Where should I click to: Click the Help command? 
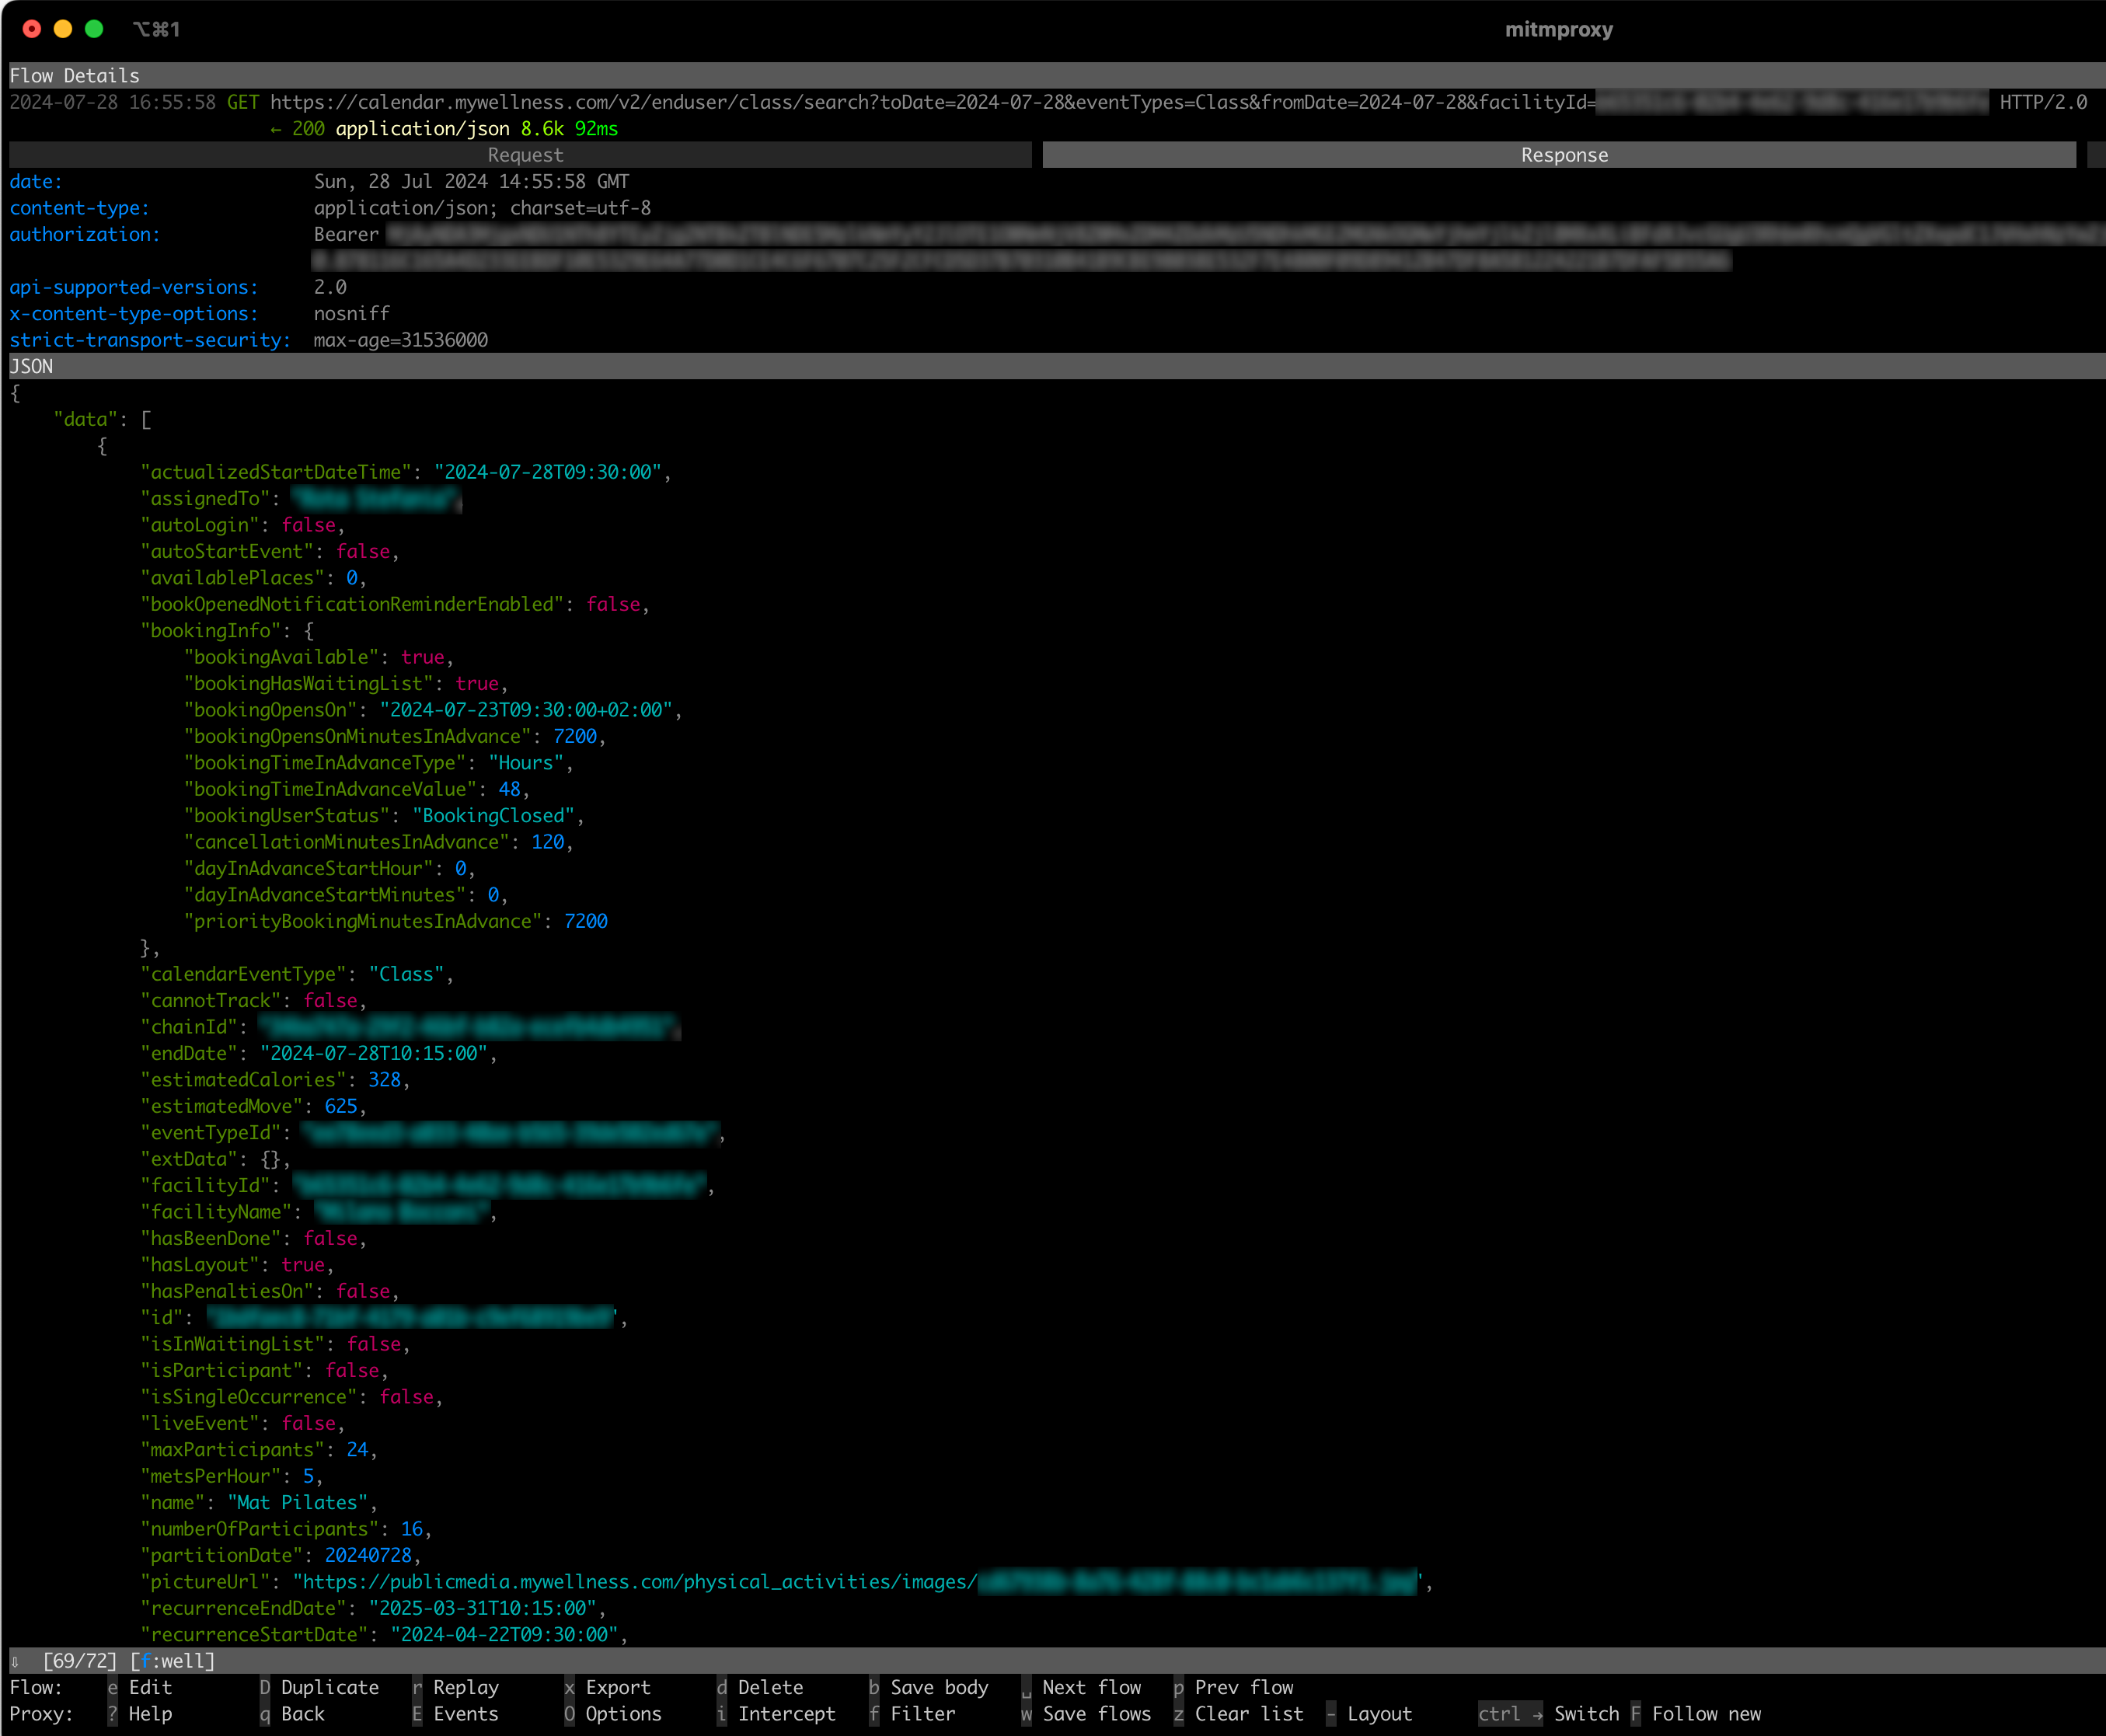click(x=140, y=1713)
